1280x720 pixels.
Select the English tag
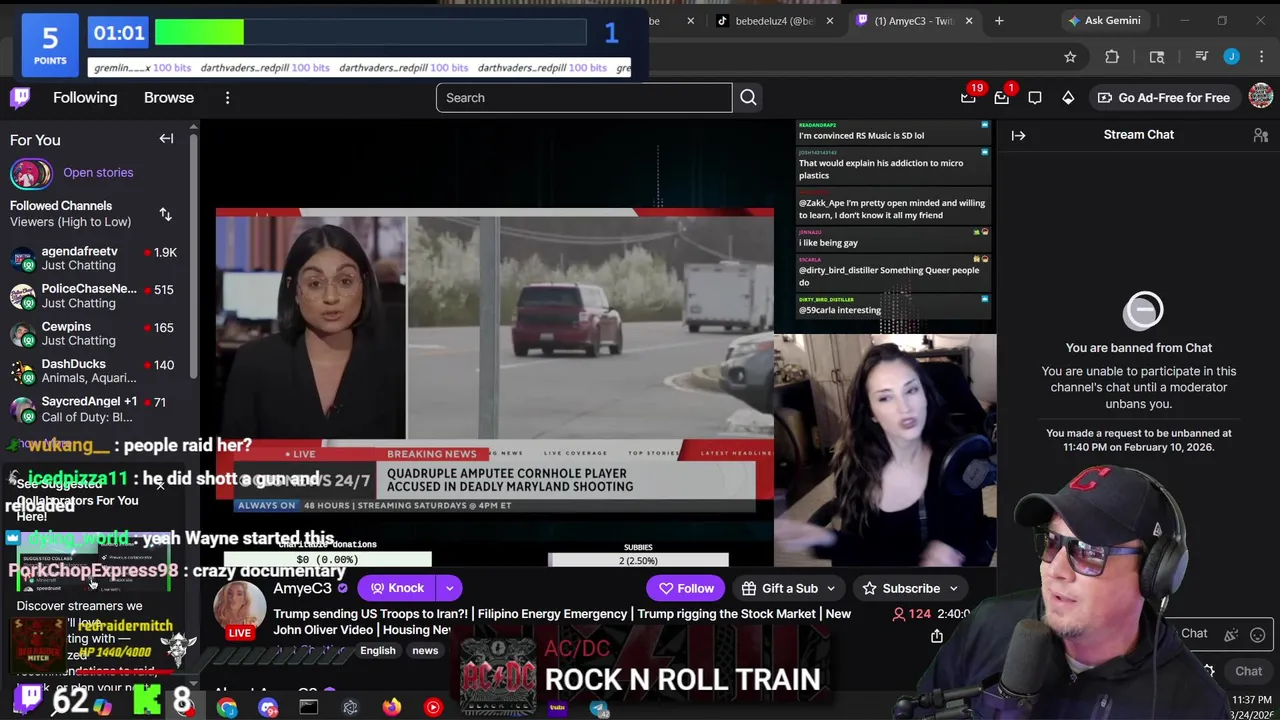[378, 650]
